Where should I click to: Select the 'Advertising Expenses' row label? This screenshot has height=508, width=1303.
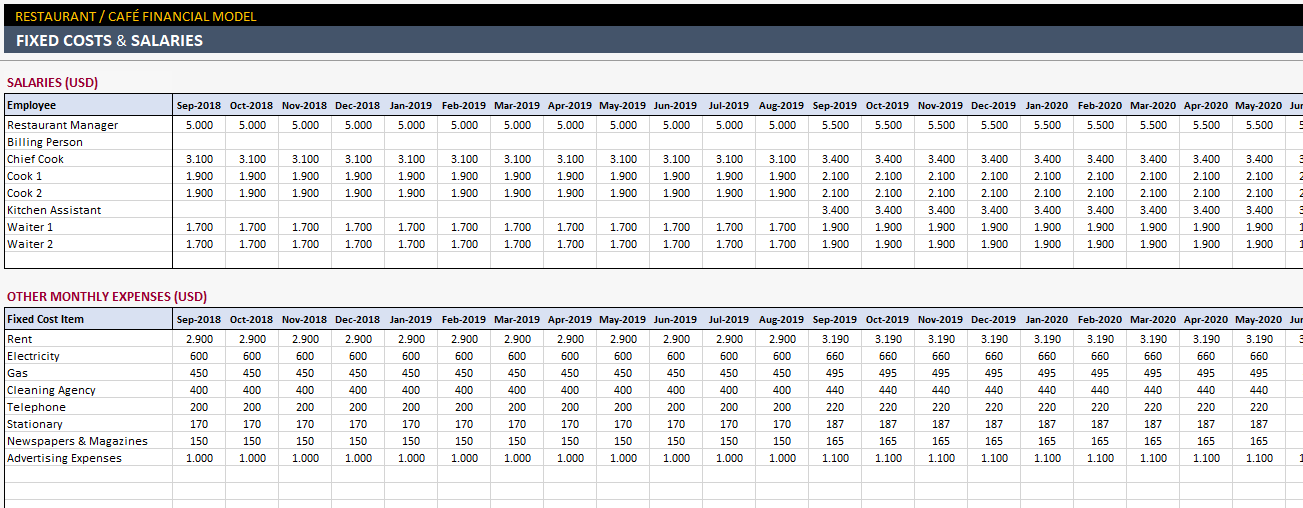point(64,458)
